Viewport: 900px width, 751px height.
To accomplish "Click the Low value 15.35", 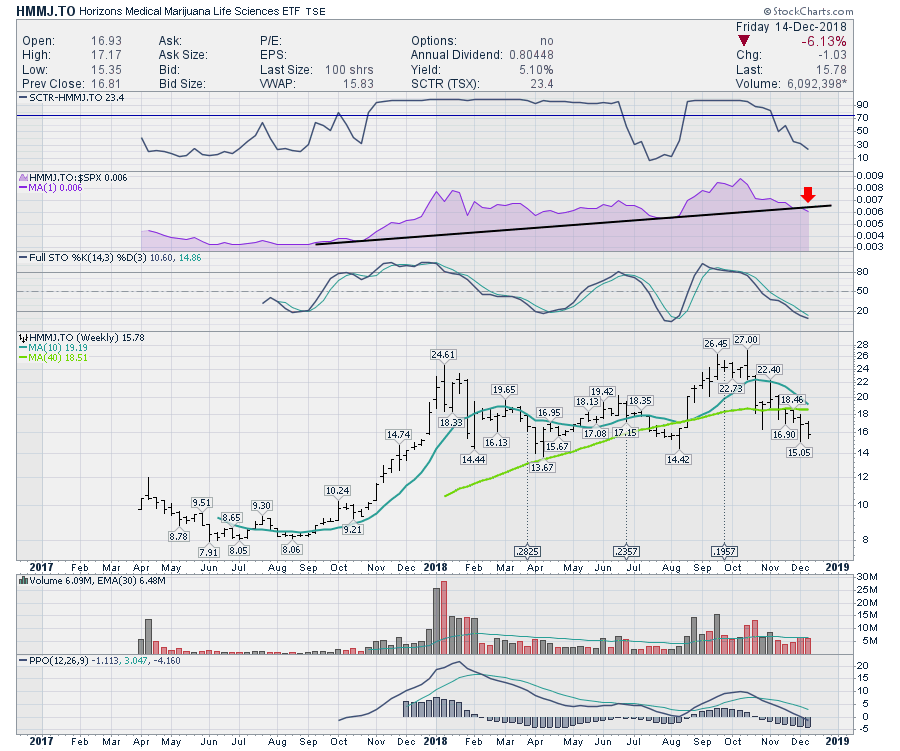I will 106,70.
